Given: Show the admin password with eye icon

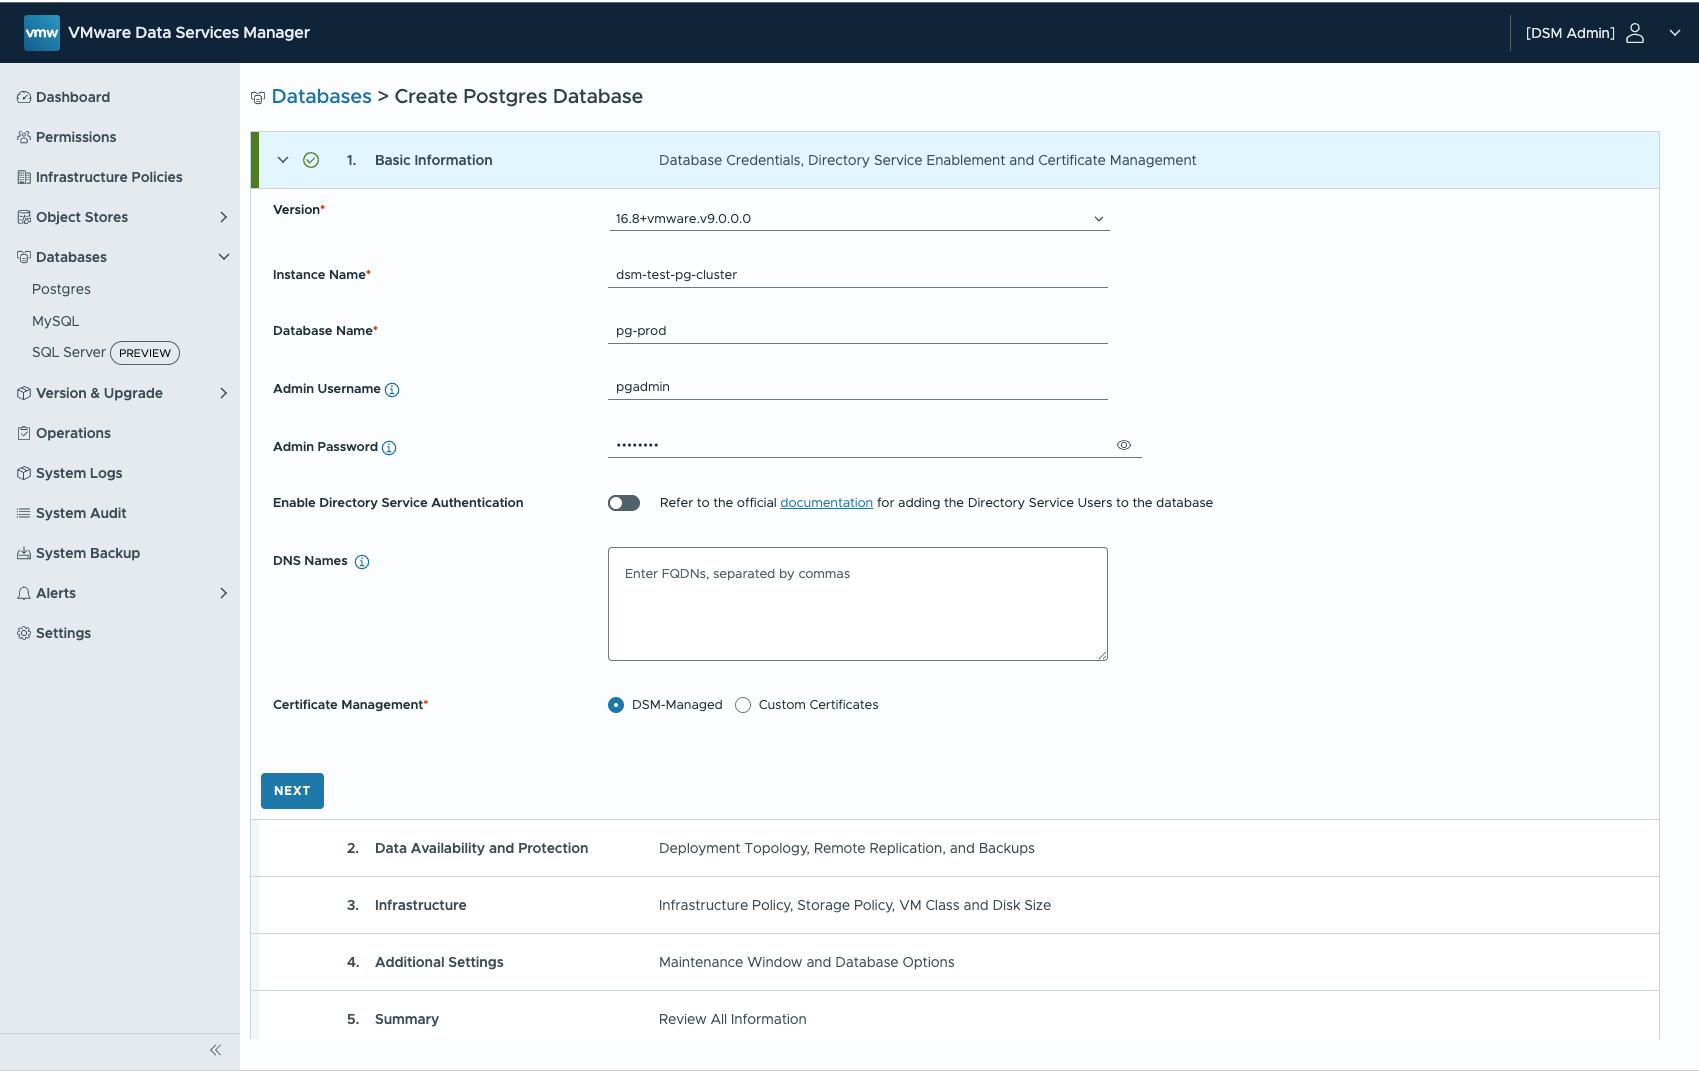Looking at the screenshot, I should pos(1124,445).
